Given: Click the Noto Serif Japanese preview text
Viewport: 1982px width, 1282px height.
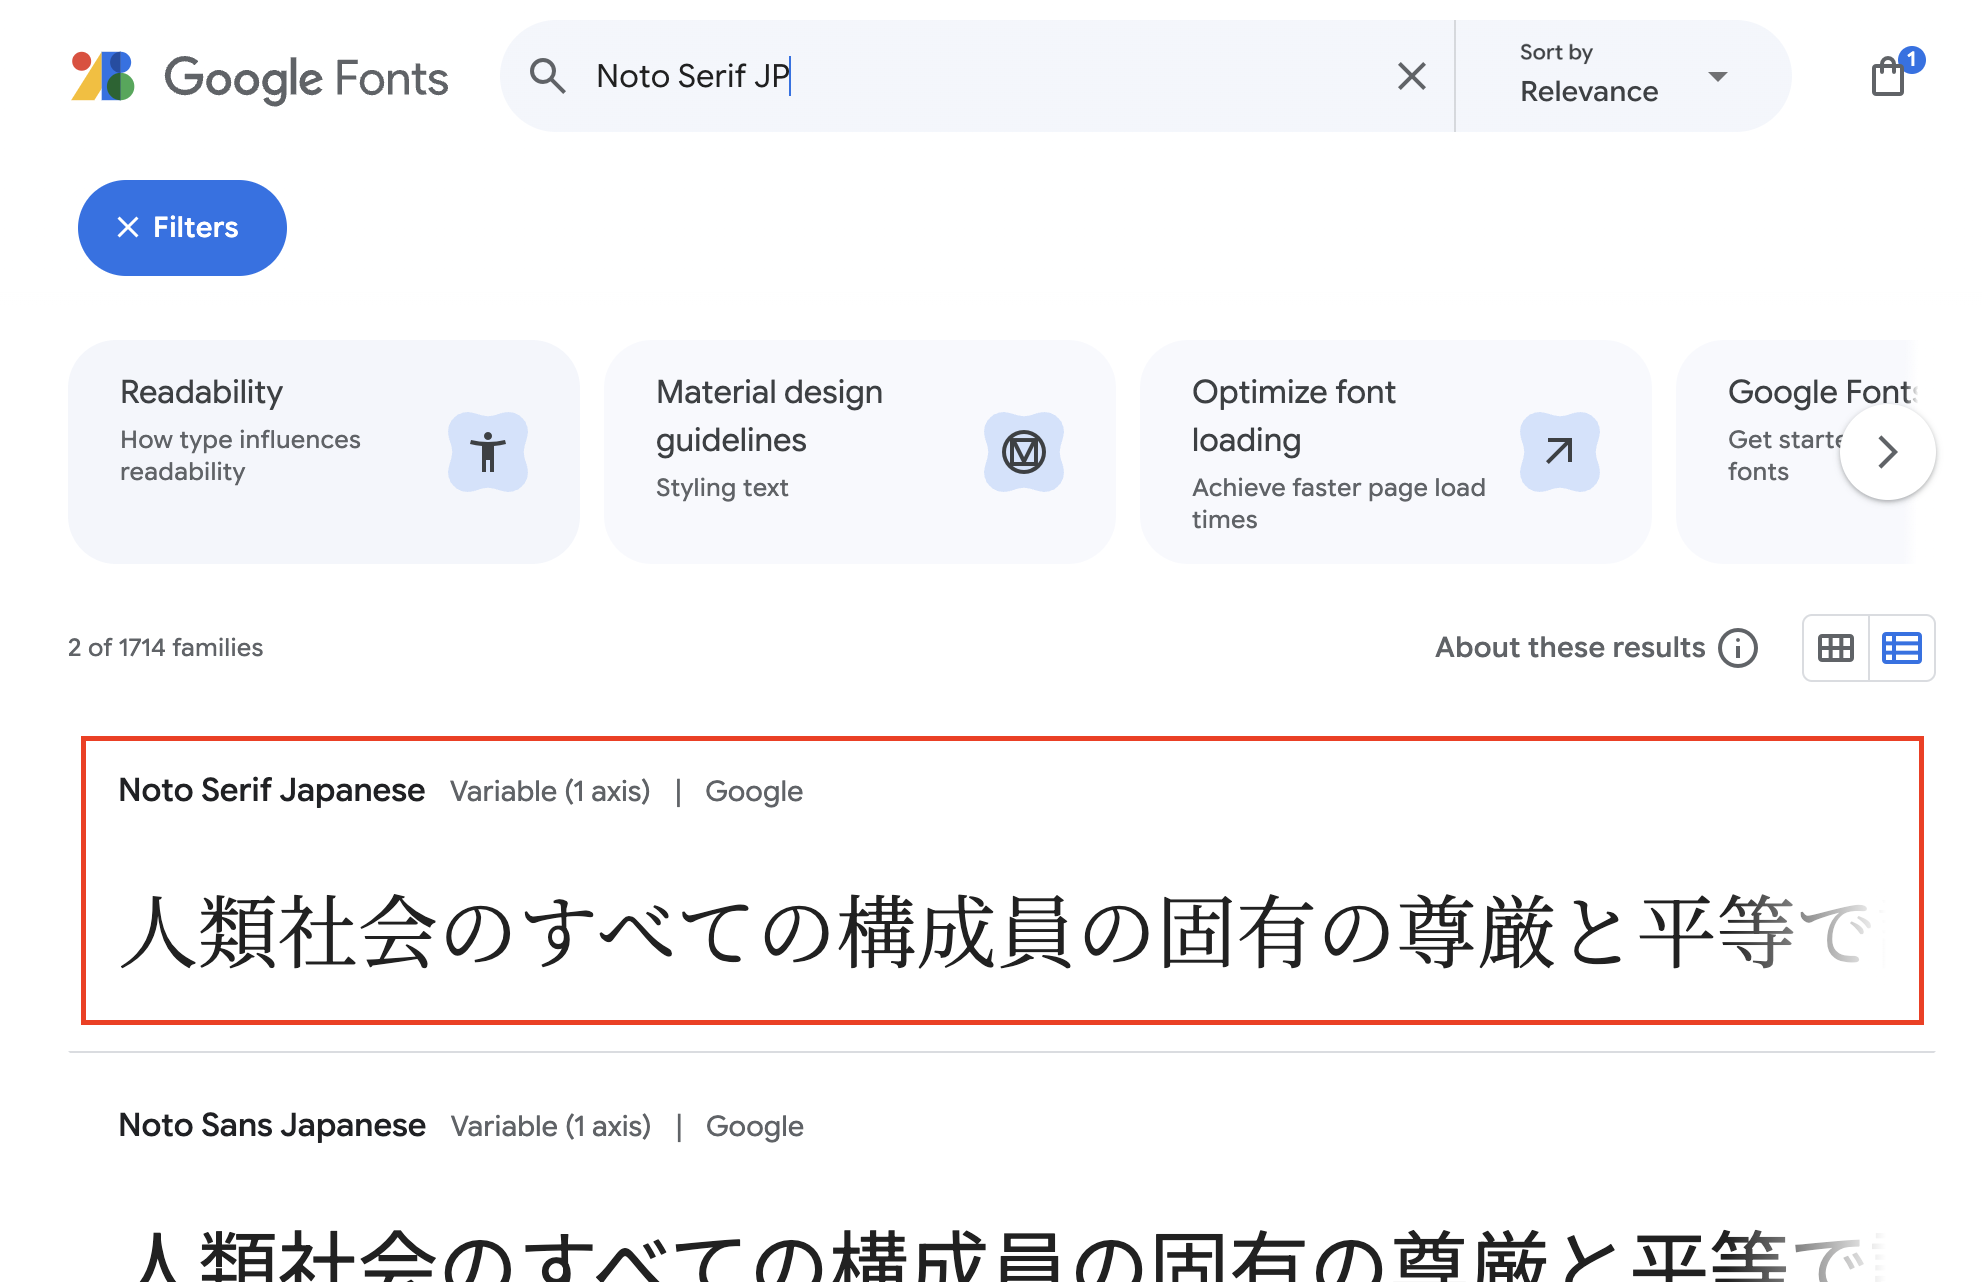Looking at the screenshot, I should pos(900,932).
